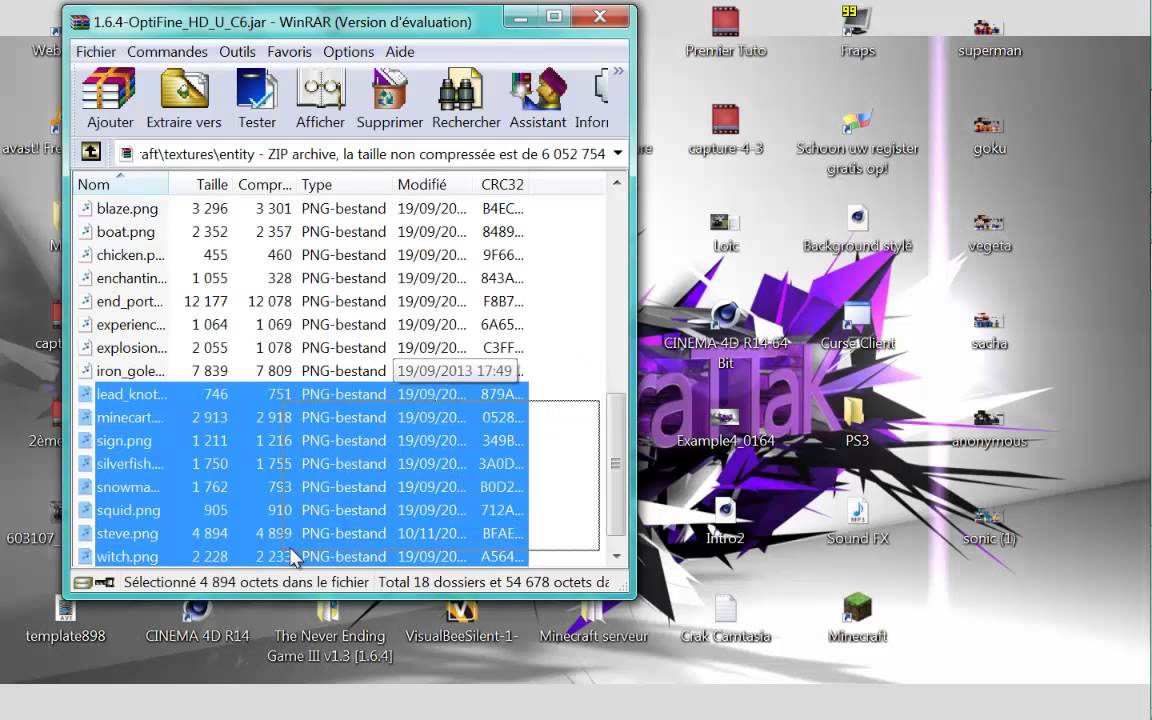Image resolution: width=1152 pixels, height=720 pixels.
Task: Click the vertical scrollbar thumb in file list
Action: tap(616, 464)
